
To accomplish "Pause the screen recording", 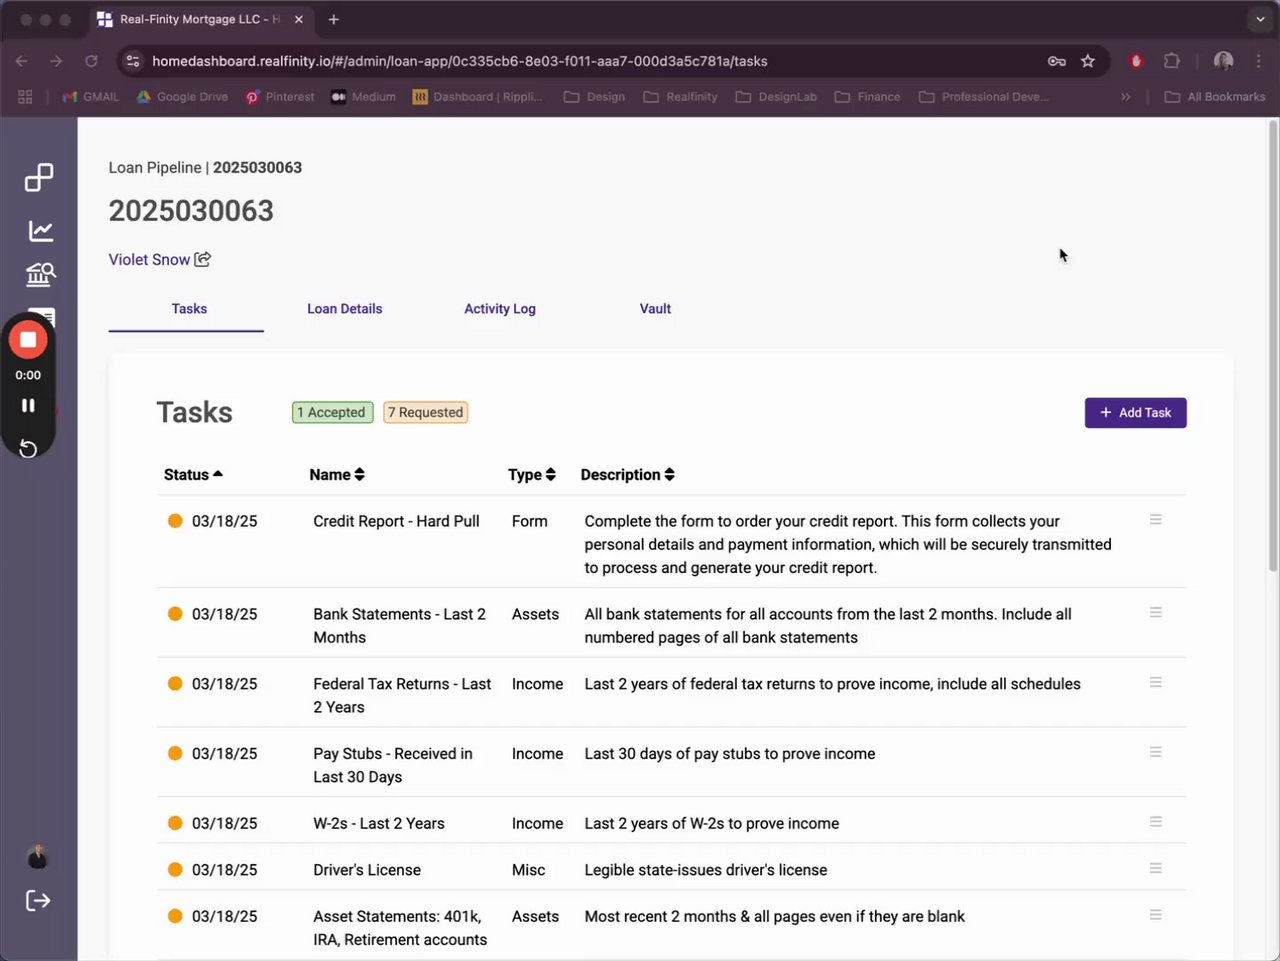I will [28, 405].
